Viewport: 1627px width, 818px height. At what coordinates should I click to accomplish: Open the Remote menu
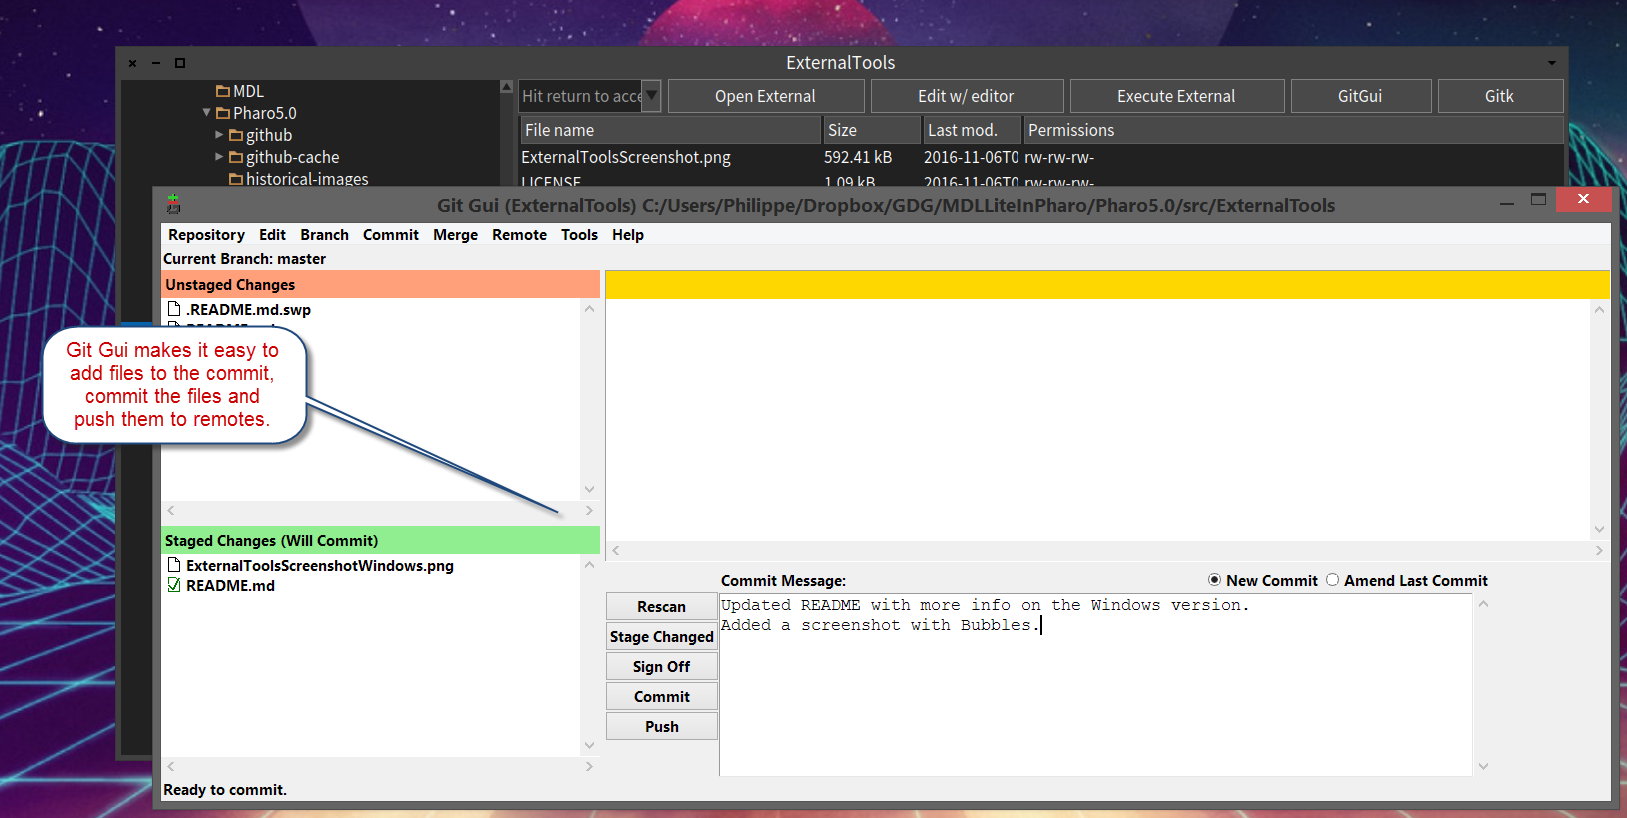(519, 235)
